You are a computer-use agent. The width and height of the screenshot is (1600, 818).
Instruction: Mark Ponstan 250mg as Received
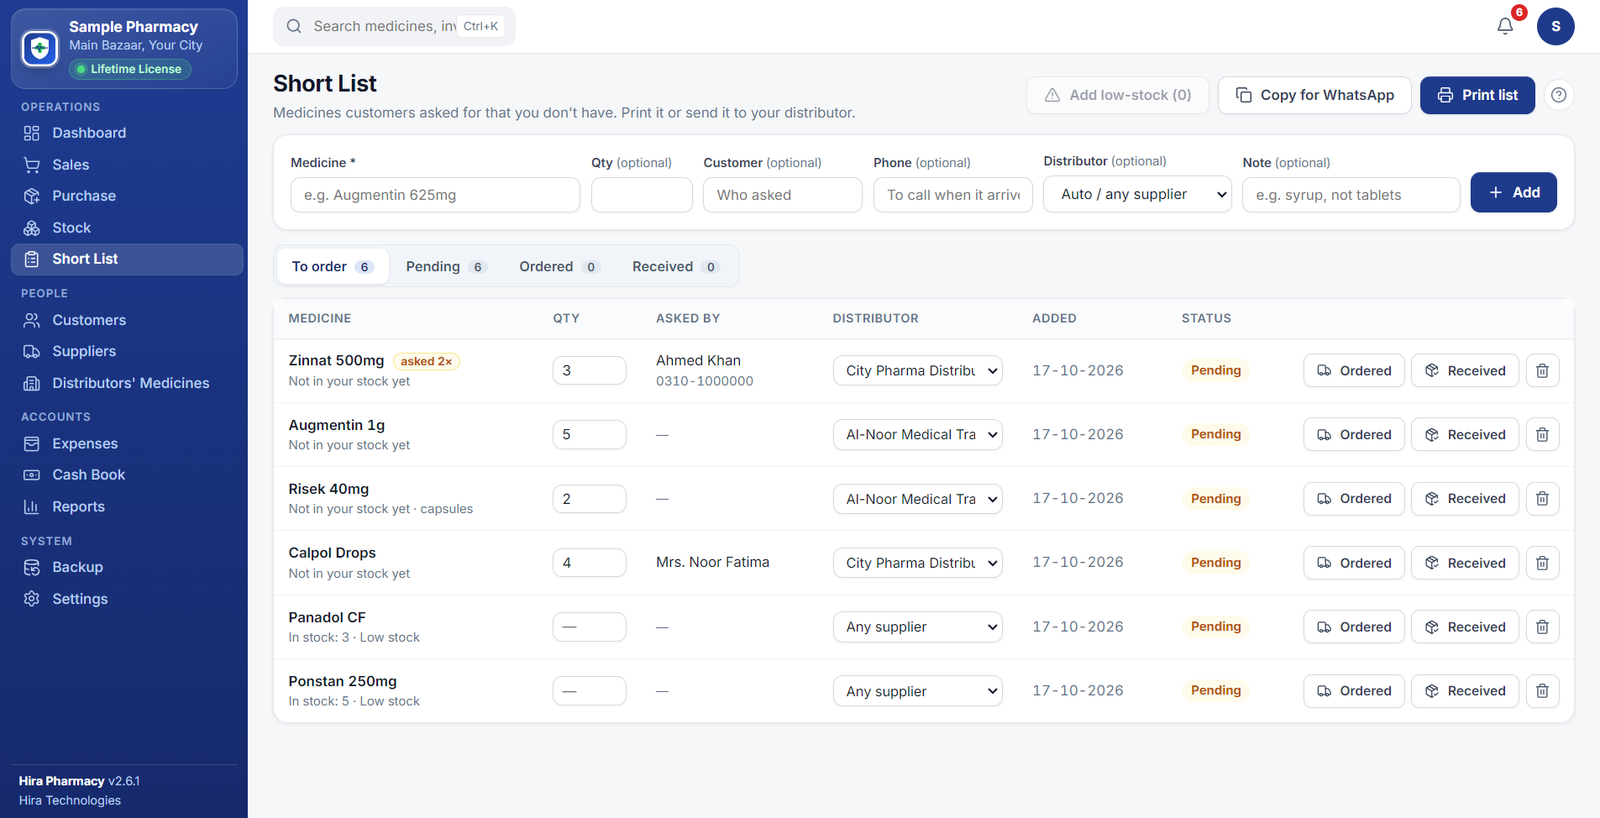pyautogui.click(x=1465, y=691)
